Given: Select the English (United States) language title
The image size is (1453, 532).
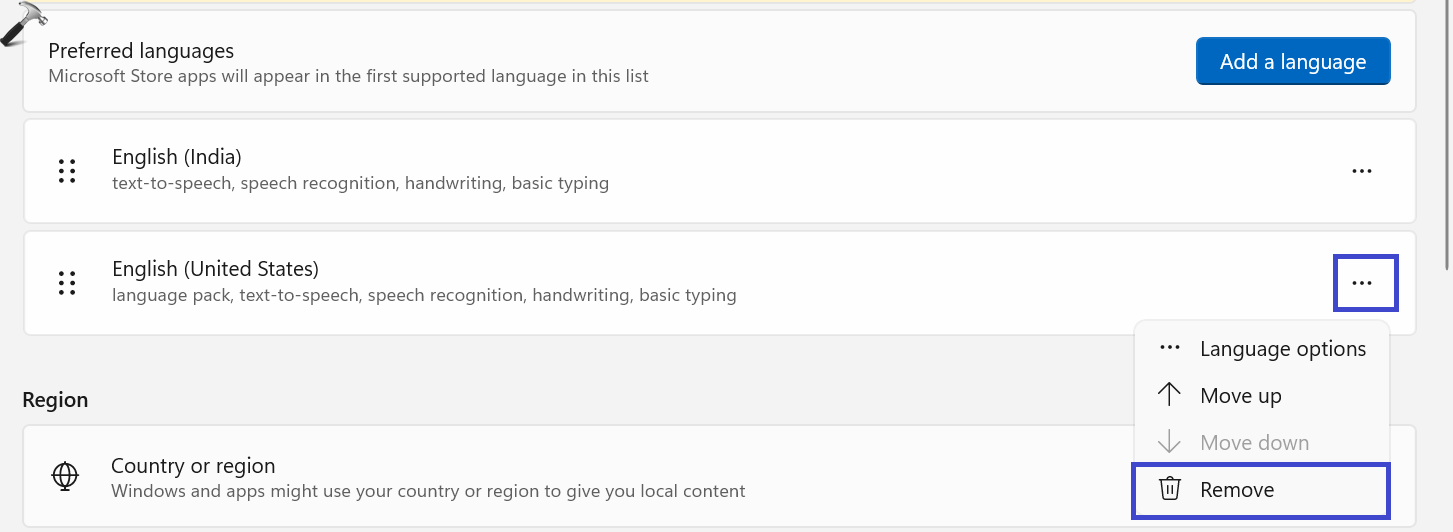Looking at the screenshot, I should [215, 269].
